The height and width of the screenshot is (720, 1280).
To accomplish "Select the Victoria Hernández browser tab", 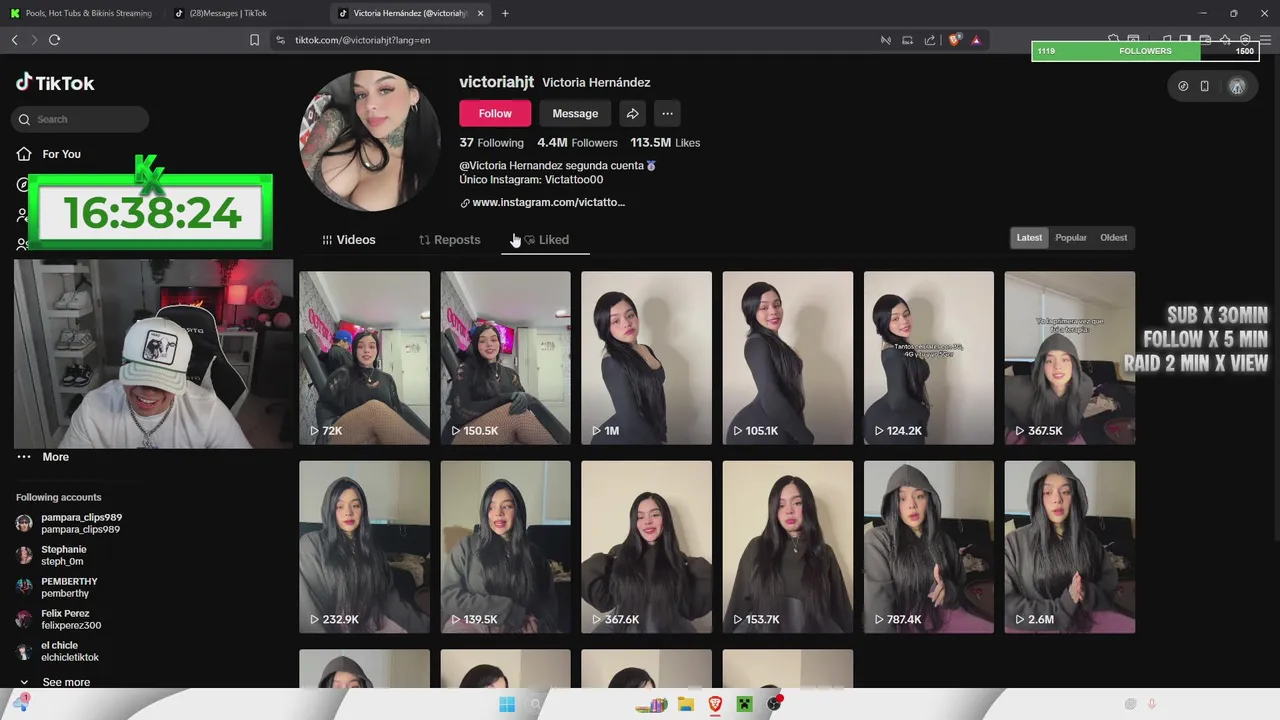I will (408, 13).
